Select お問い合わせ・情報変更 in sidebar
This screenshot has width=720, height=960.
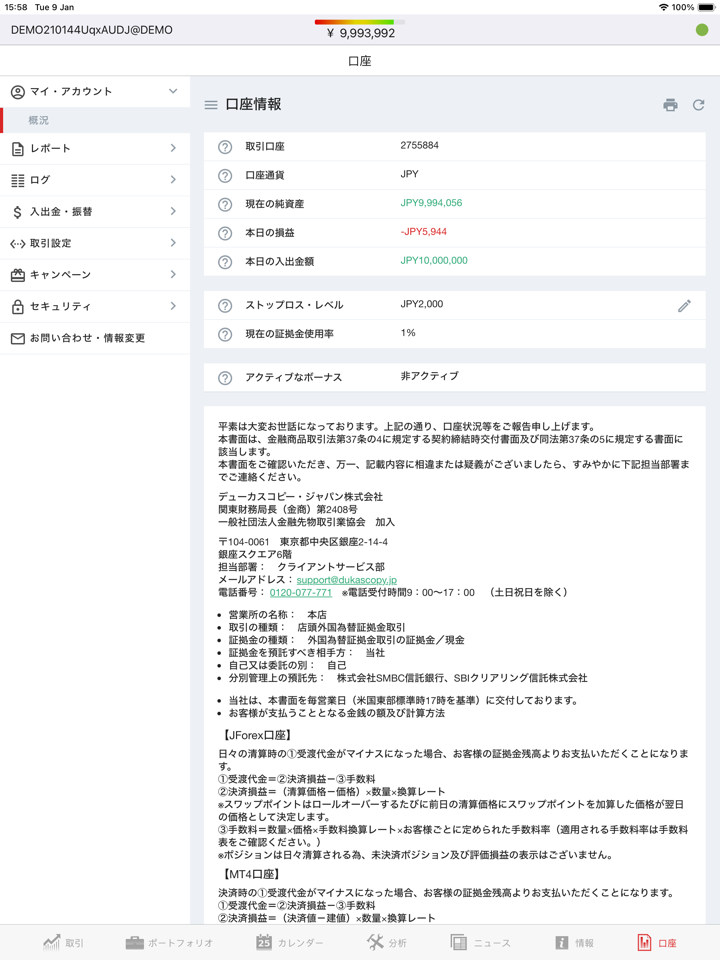95,338
